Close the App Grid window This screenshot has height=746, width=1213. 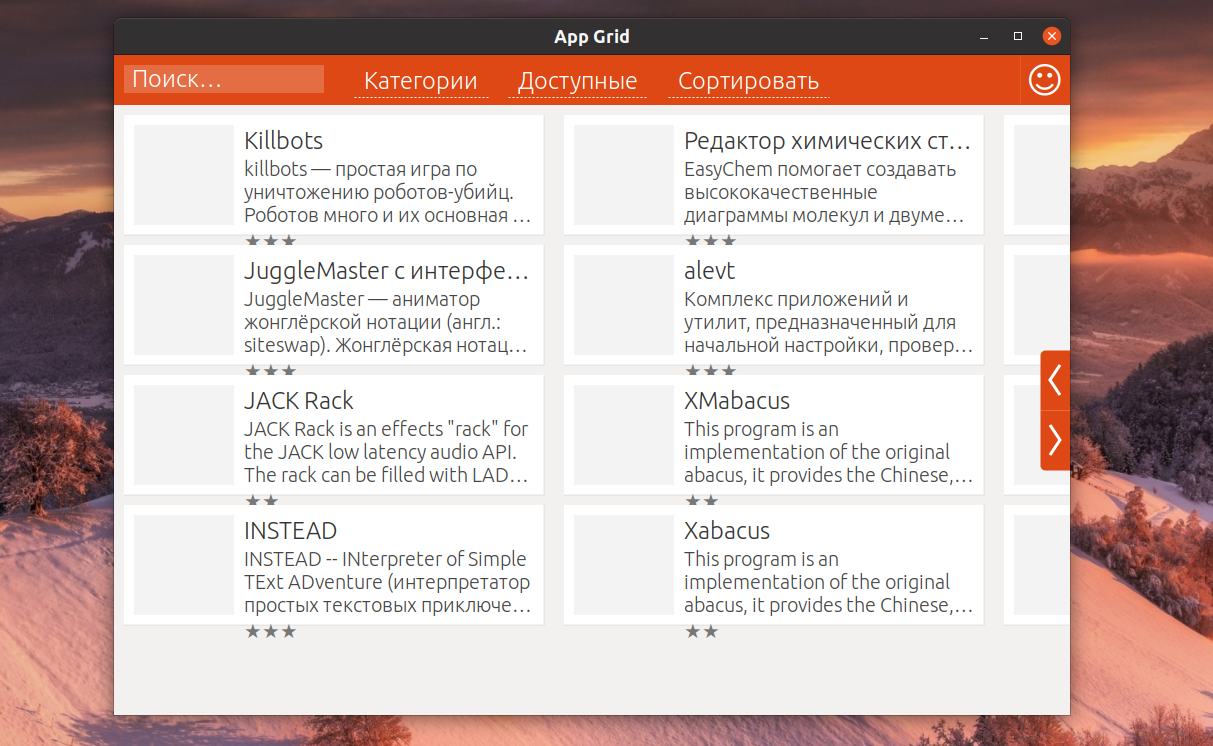1051,36
